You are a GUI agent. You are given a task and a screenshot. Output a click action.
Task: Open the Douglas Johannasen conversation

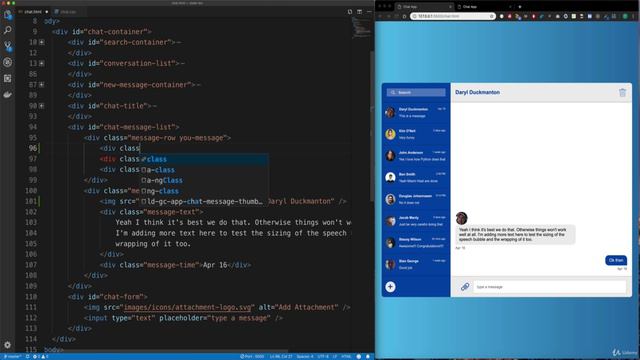416,199
